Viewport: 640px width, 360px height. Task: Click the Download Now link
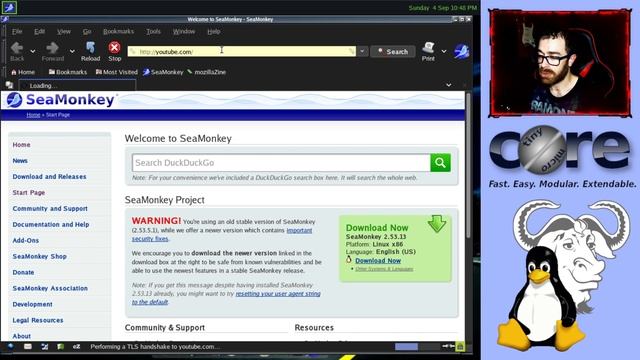tap(378, 260)
